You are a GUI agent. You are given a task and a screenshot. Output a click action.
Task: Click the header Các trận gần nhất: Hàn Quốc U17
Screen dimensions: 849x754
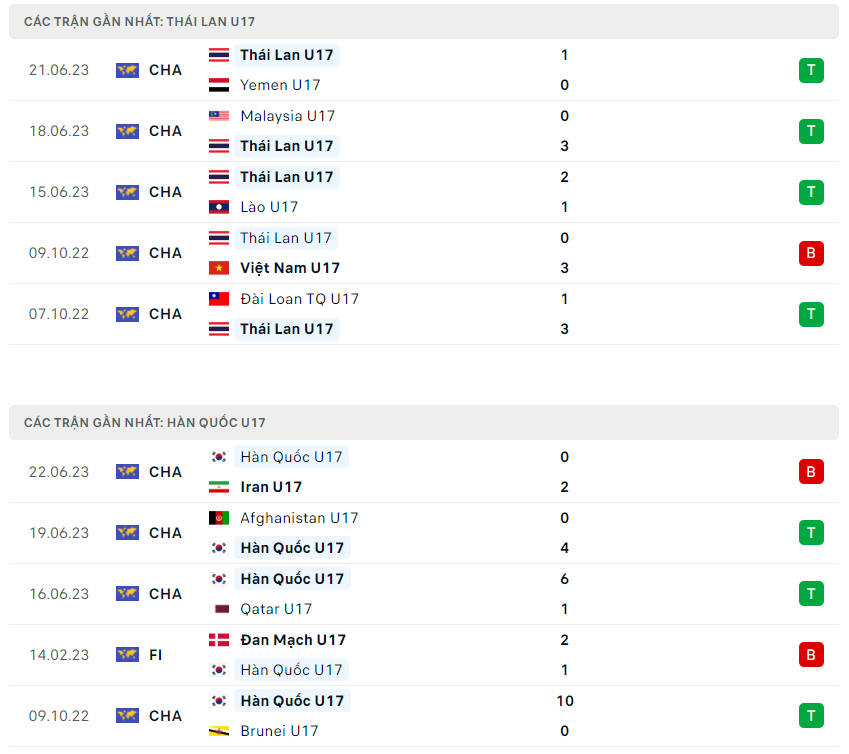coord(145,423)
